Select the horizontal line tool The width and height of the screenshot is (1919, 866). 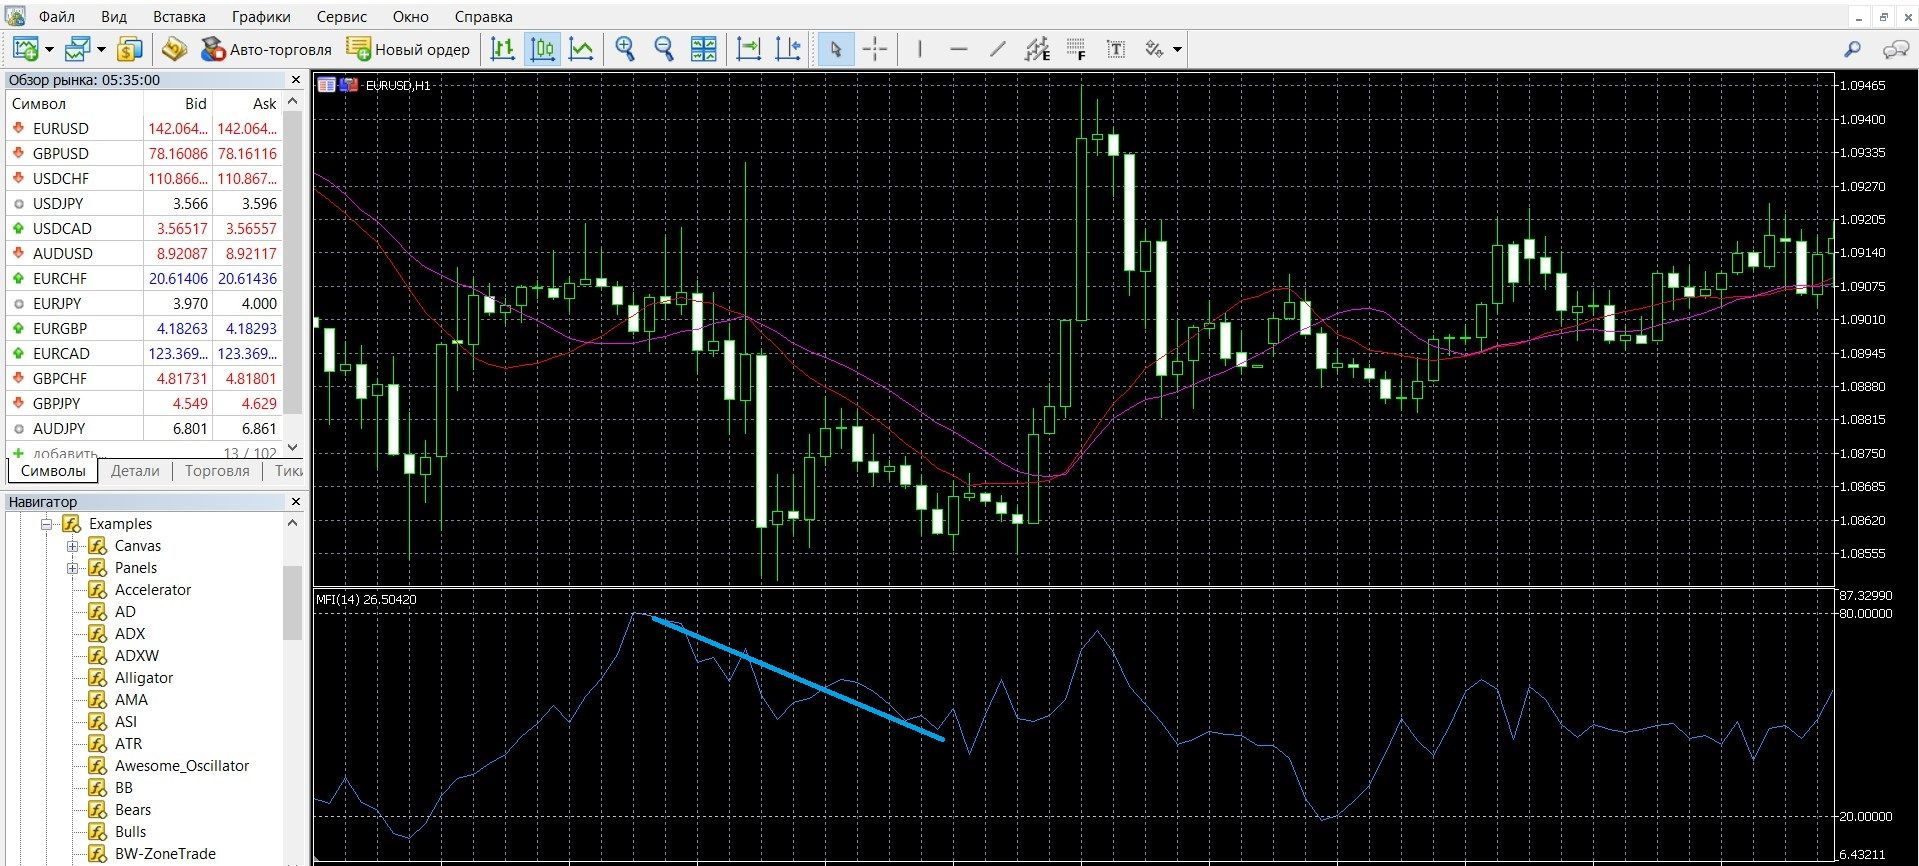click(x=959, y=48)
